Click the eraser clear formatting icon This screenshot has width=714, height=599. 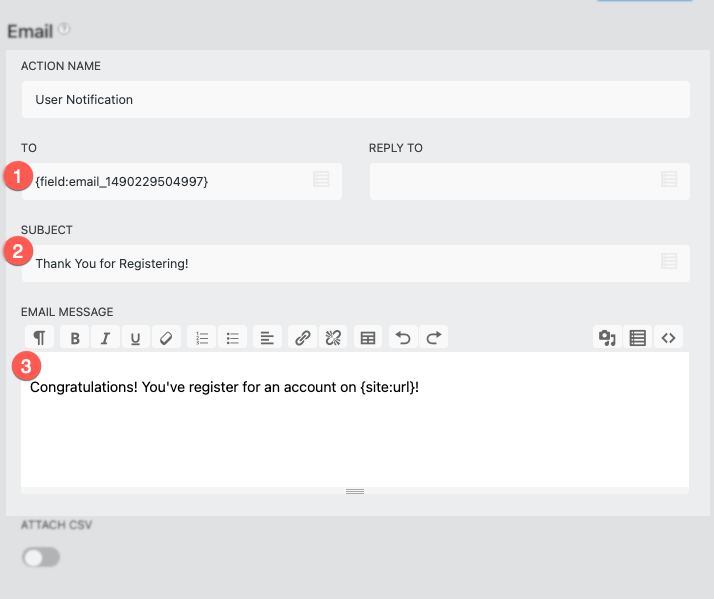pos(166,338)
